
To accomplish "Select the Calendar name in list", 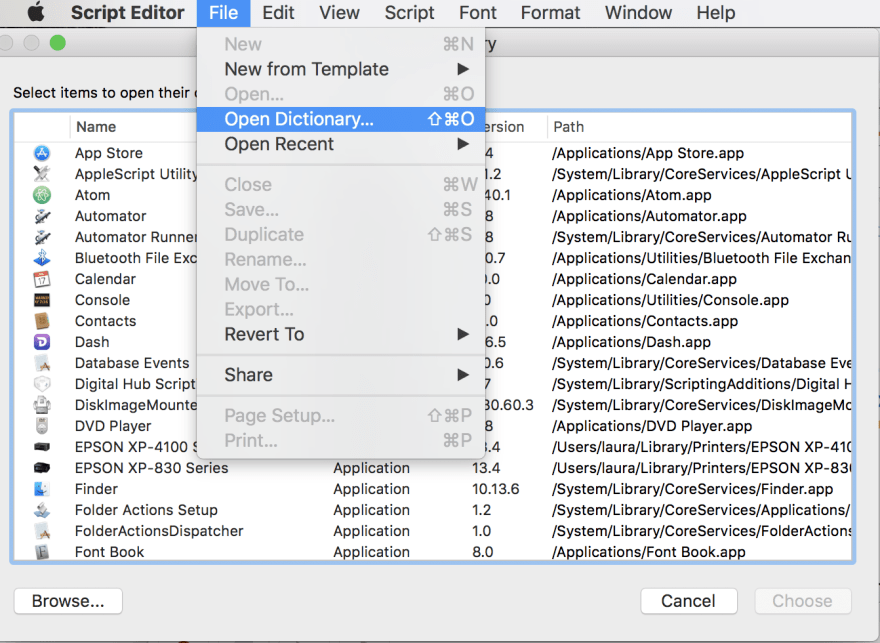I will tap(106, 279).
